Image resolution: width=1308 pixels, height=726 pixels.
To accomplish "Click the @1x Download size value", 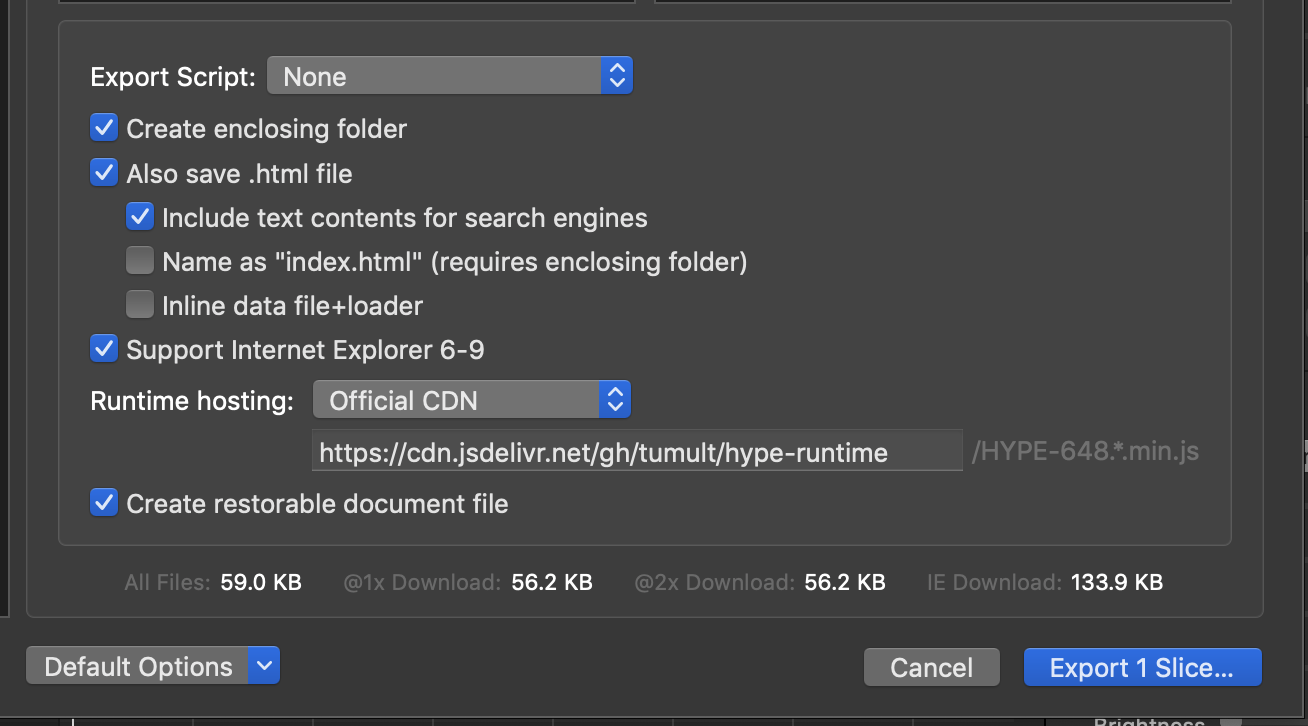I will pyautogui.click(x=551, y=582).
